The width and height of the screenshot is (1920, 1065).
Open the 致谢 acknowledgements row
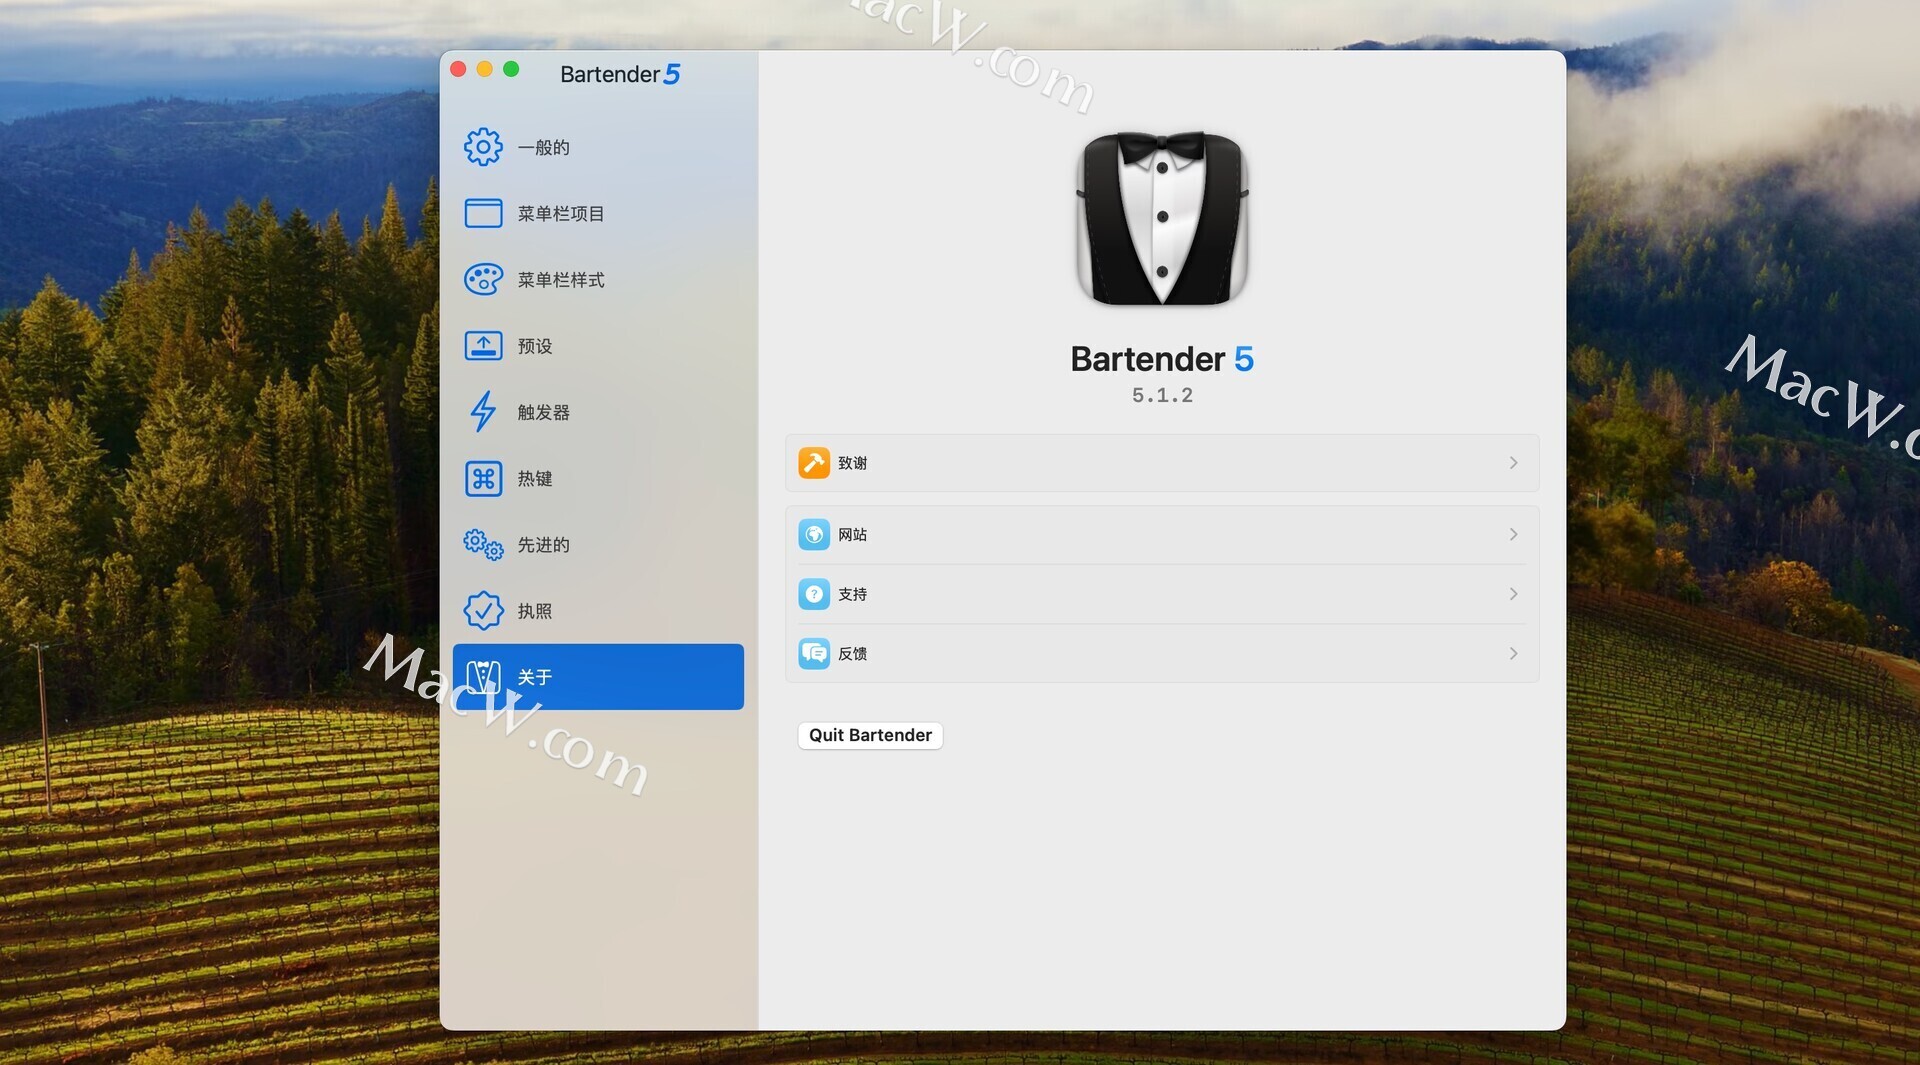1162,463
